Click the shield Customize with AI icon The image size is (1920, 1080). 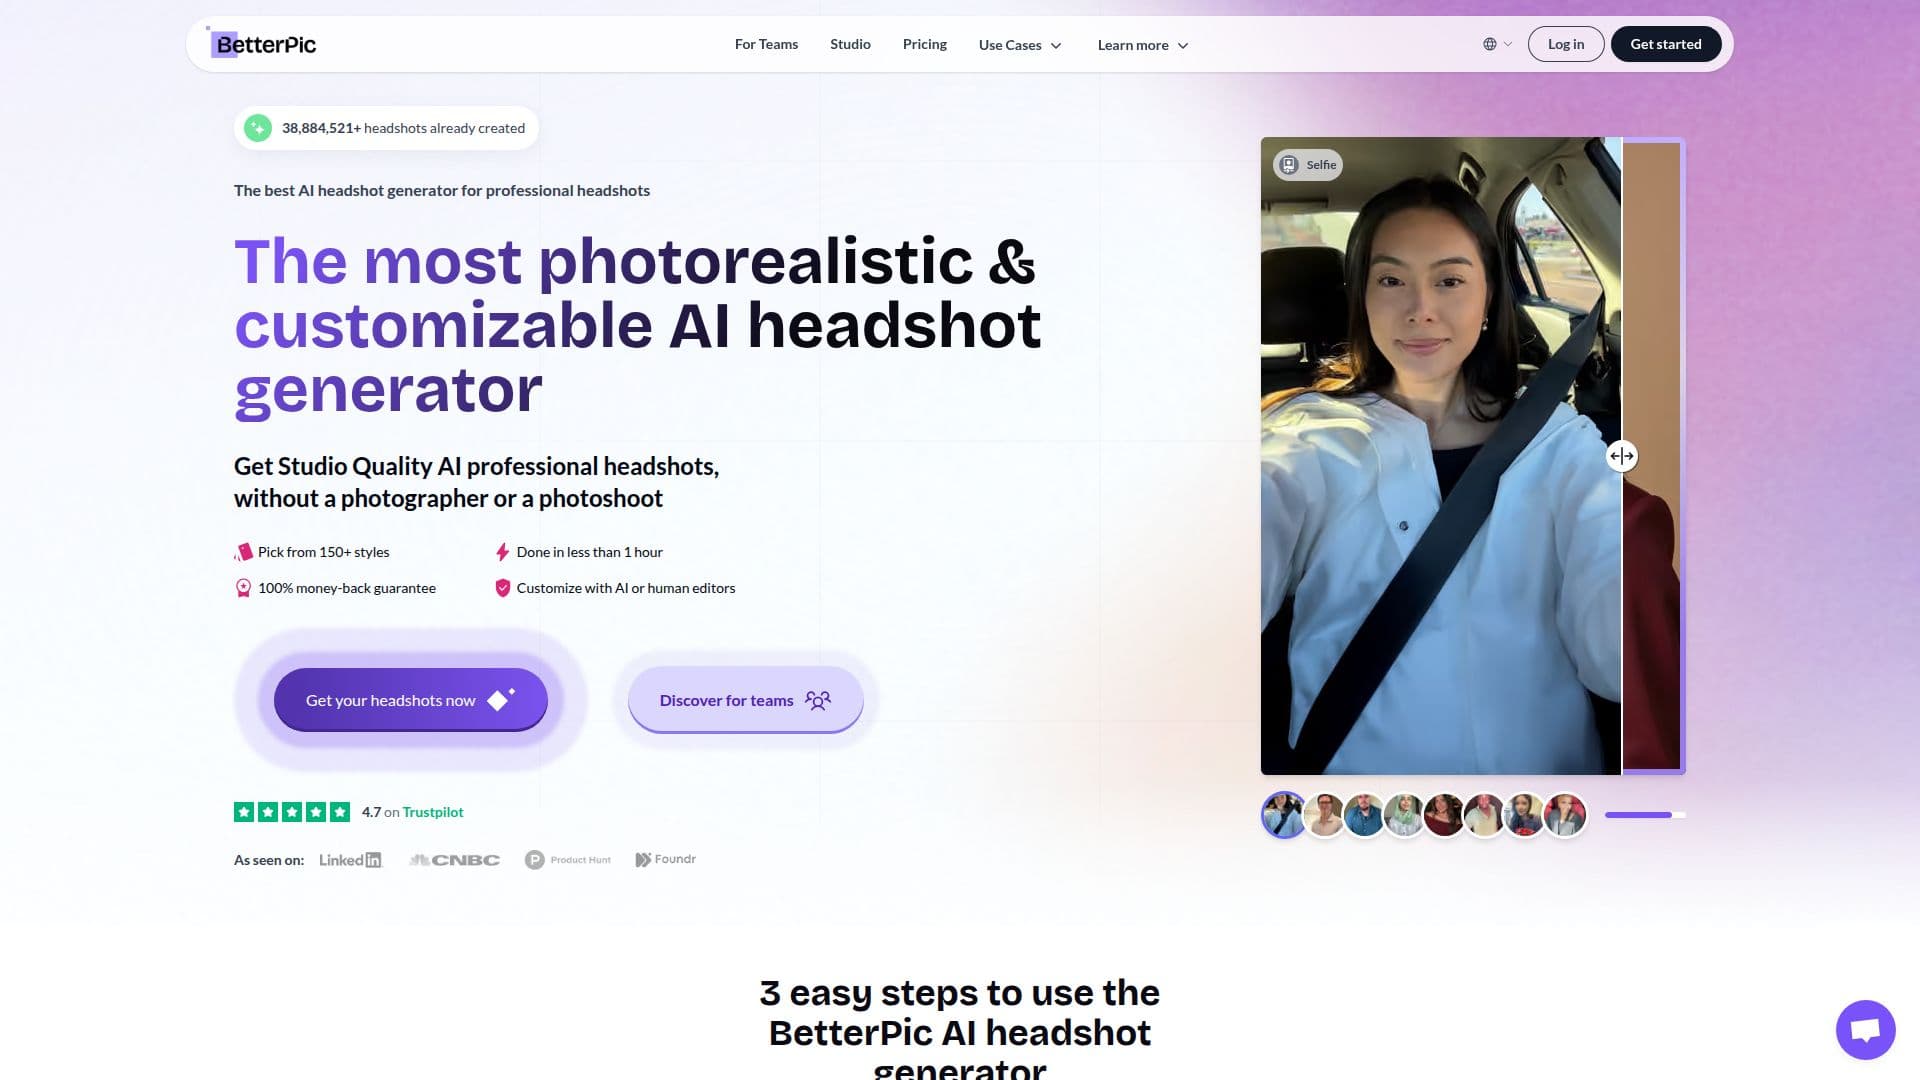click(x=502, y=588)
